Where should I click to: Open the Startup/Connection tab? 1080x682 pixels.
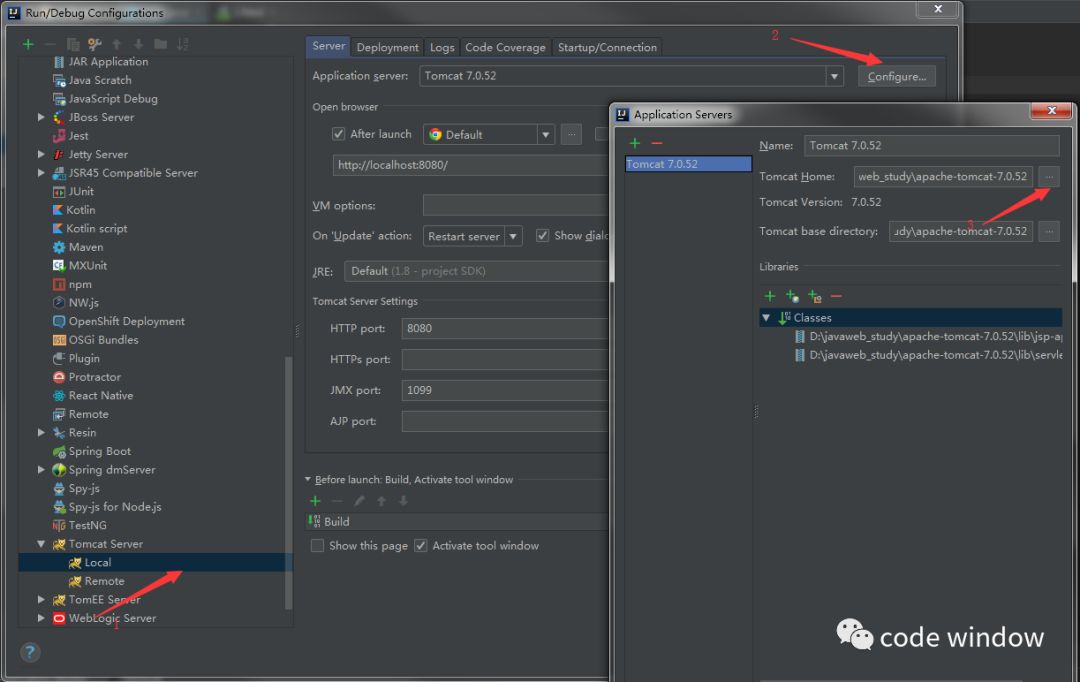point(607,47)
